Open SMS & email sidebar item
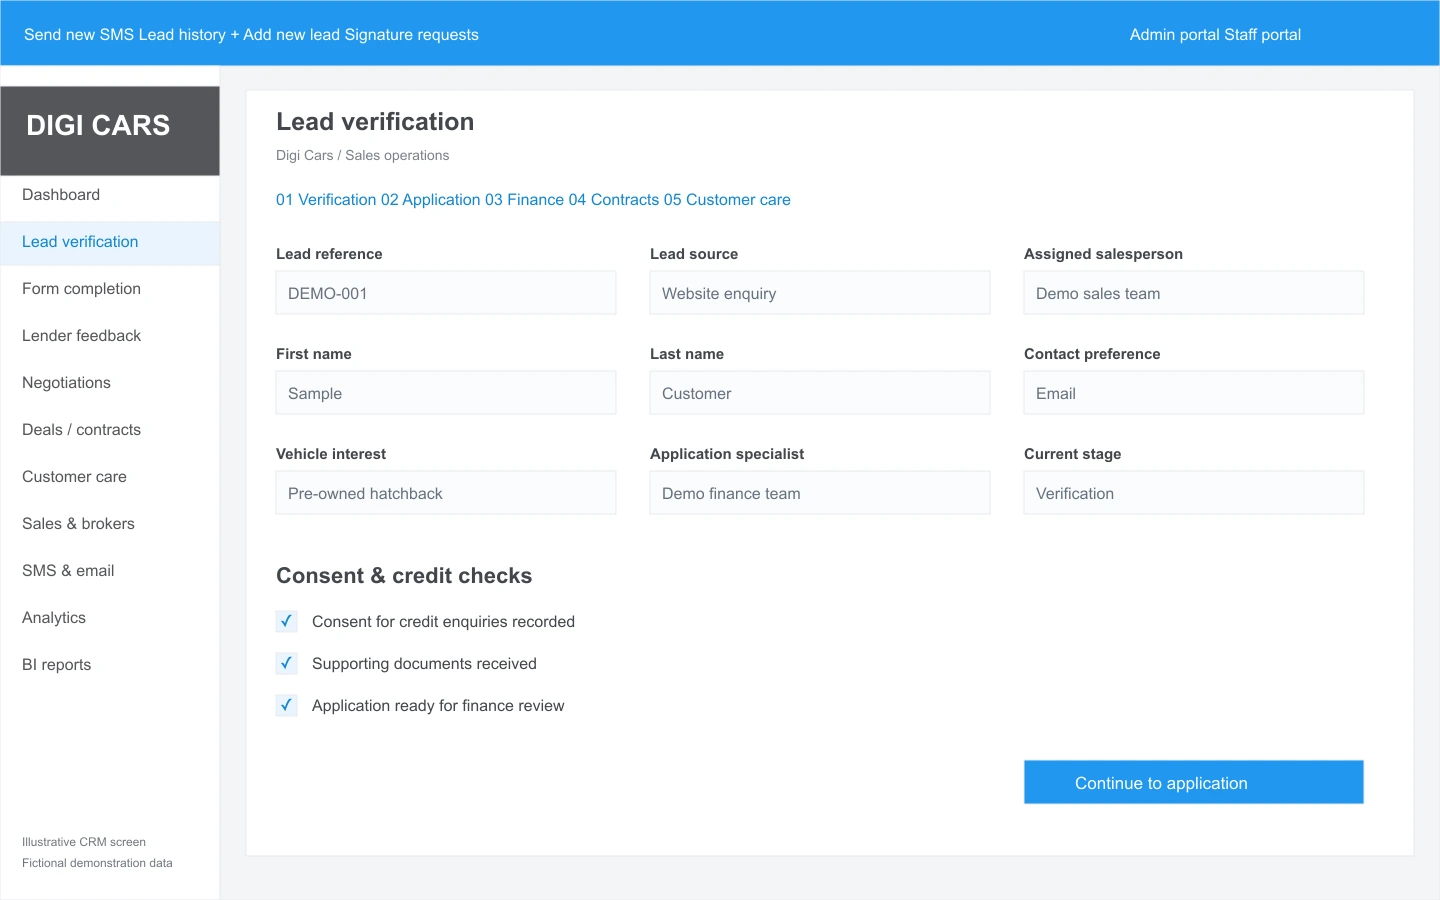 click(110, 571)
